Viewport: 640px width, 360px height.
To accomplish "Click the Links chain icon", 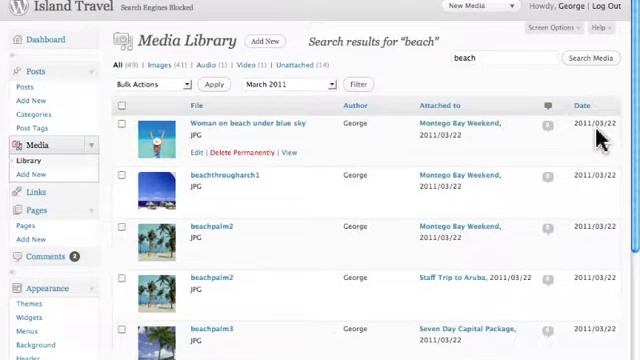I will click(17, 191).
